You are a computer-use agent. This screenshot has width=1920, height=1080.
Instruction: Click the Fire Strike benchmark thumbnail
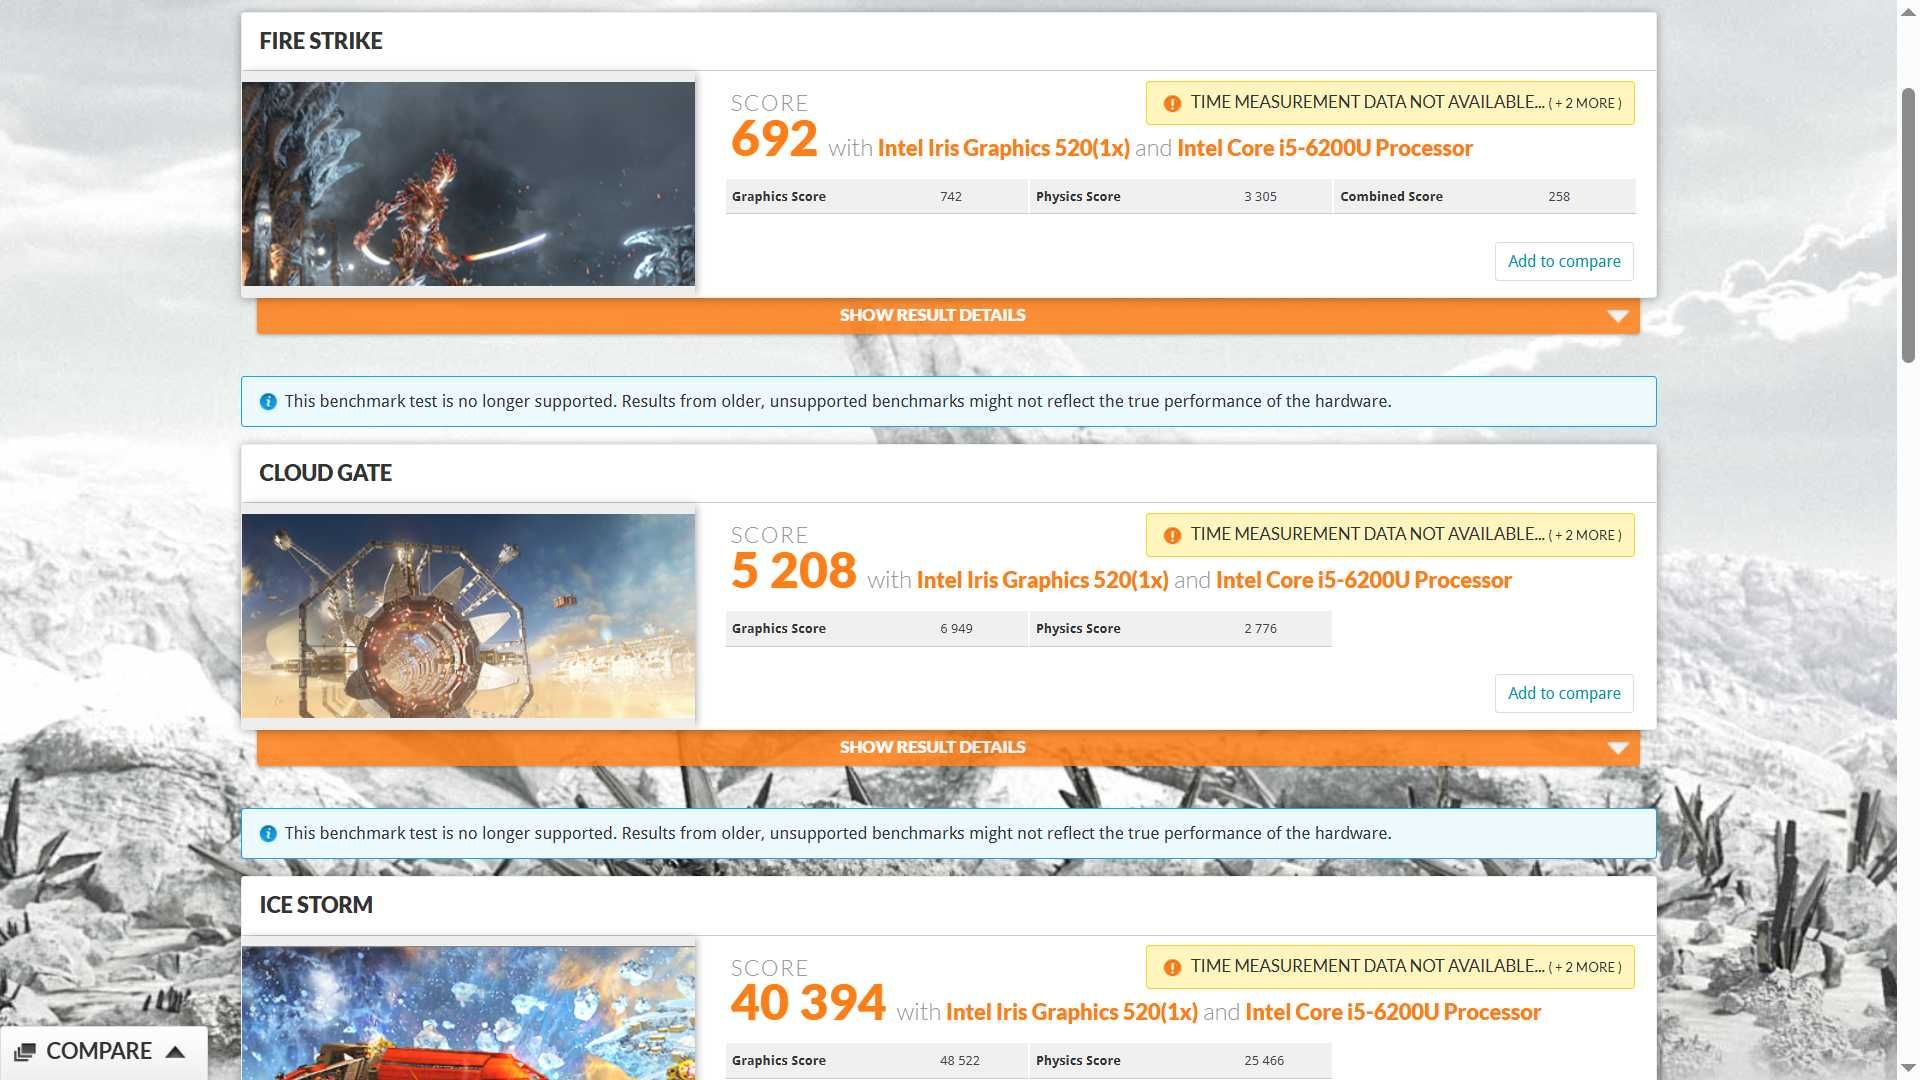(468, 184)
